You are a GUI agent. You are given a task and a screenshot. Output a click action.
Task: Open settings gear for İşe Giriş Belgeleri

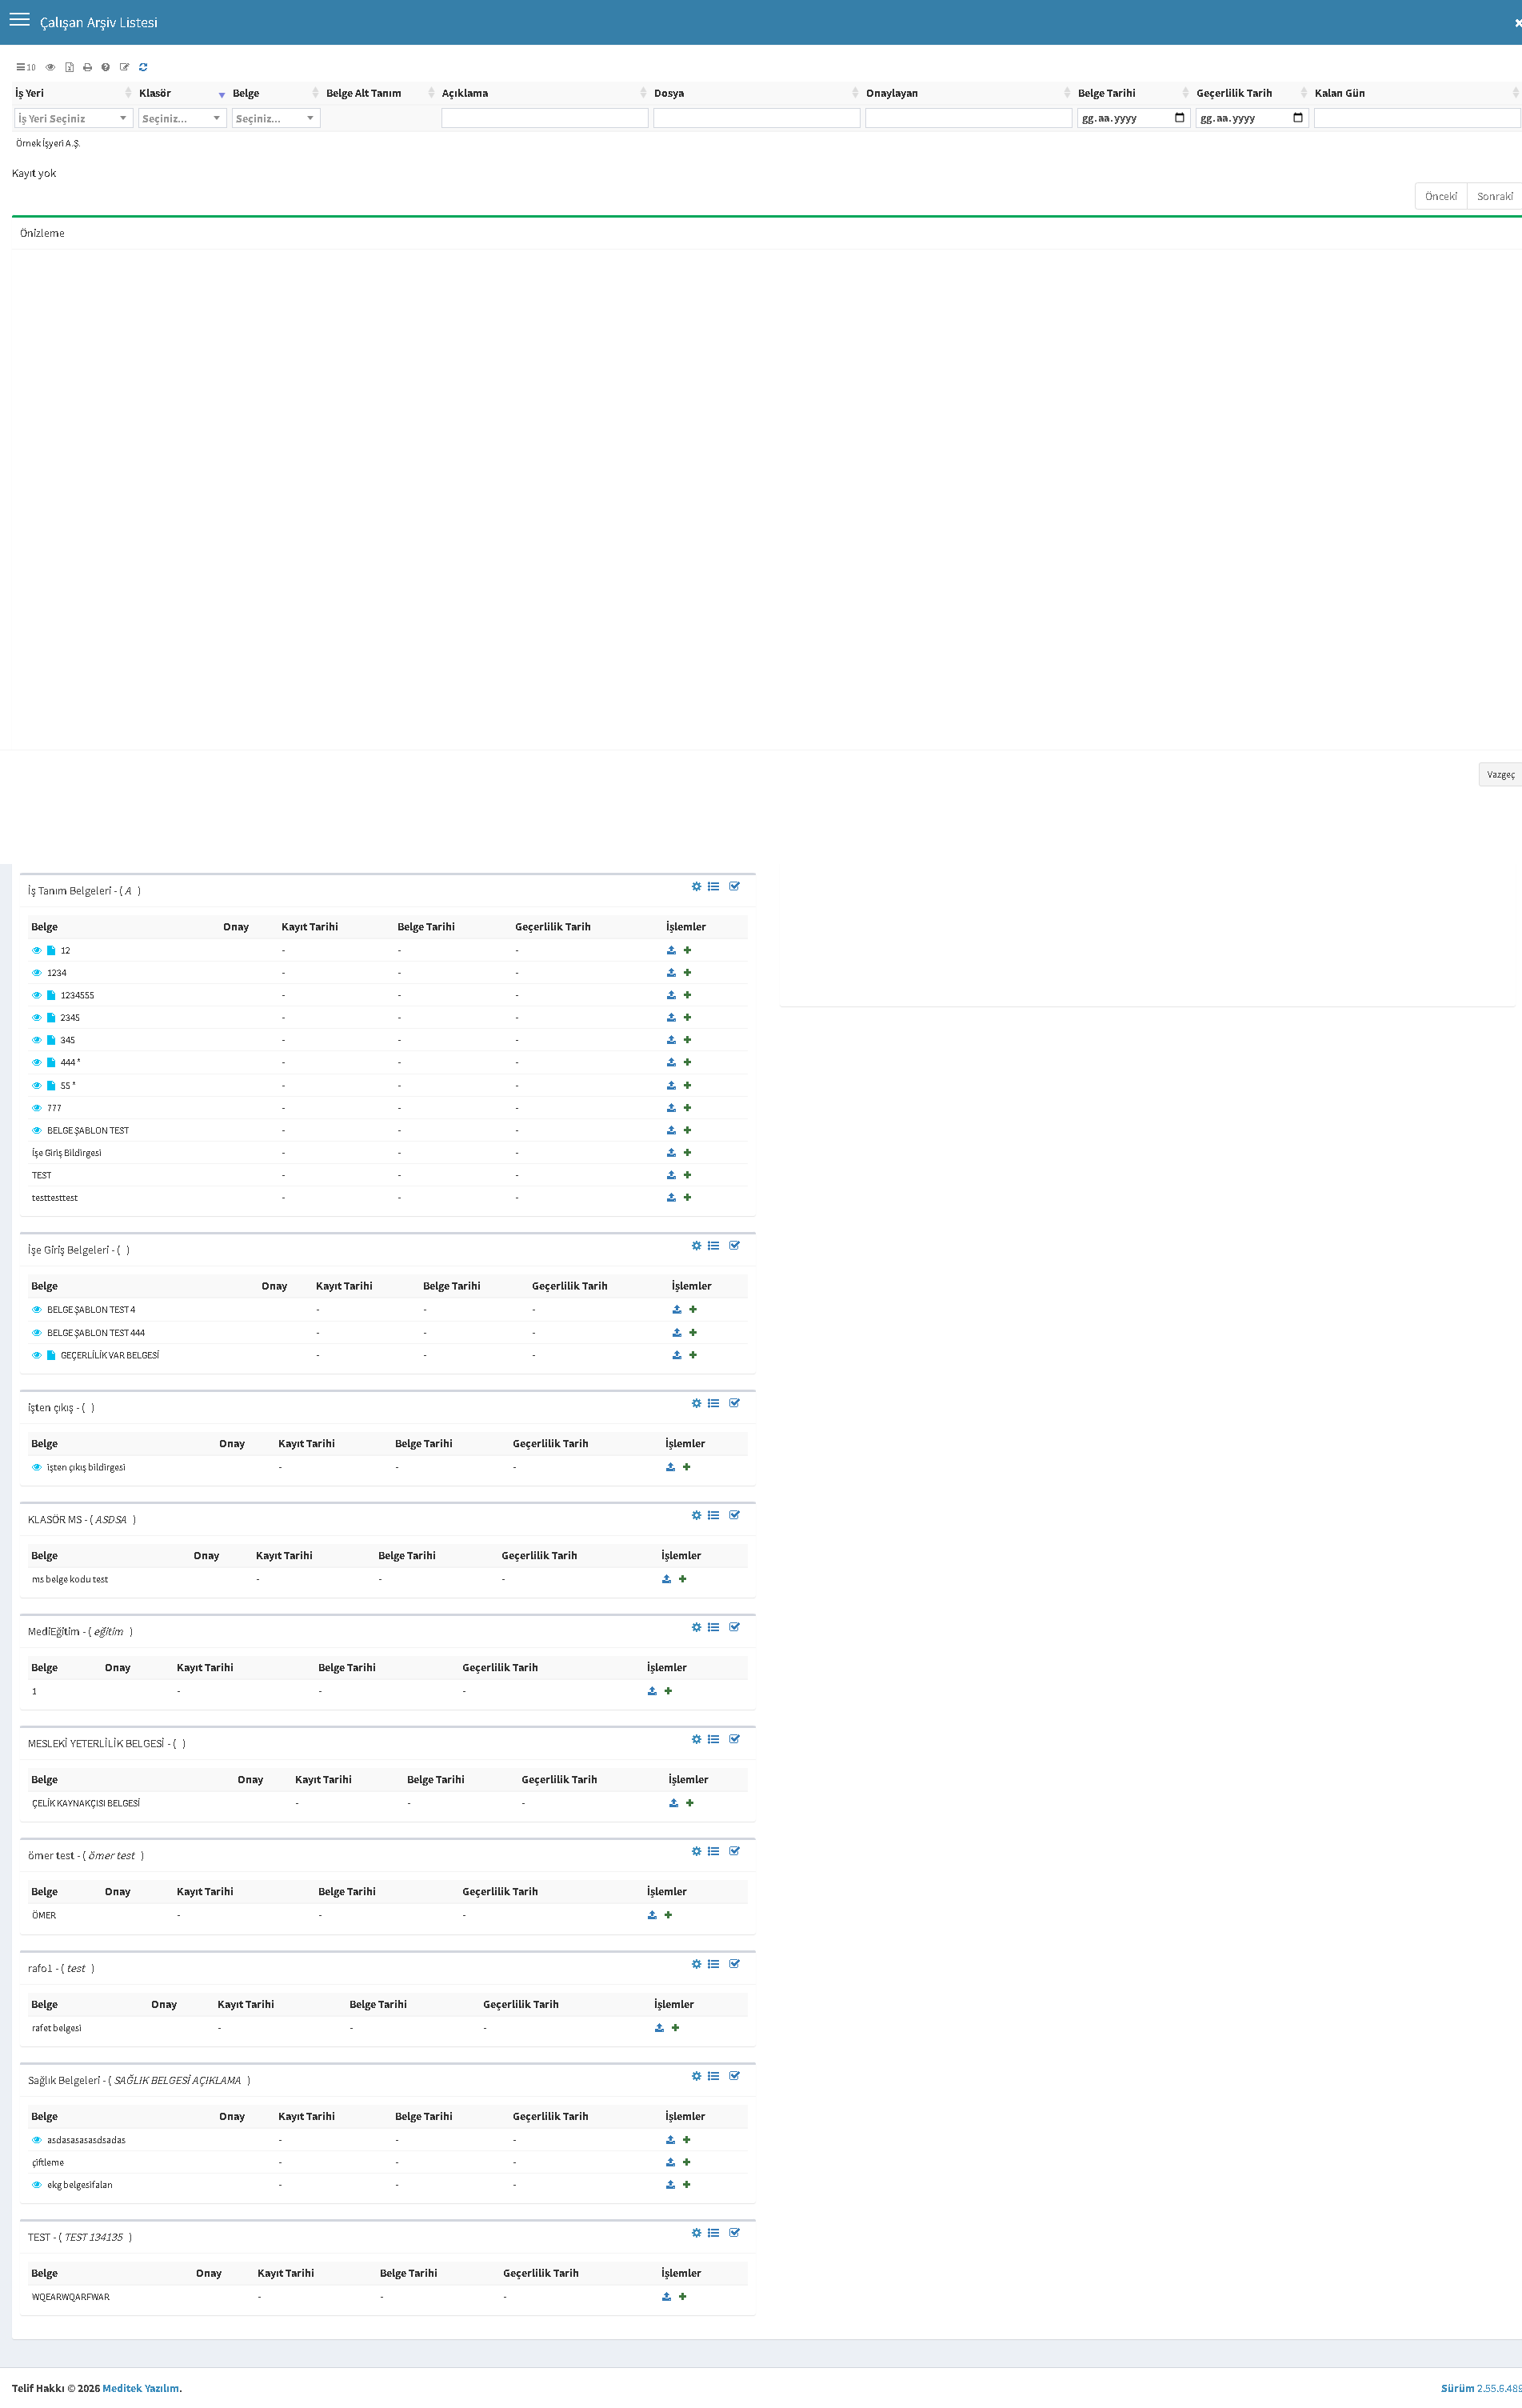697,1245
